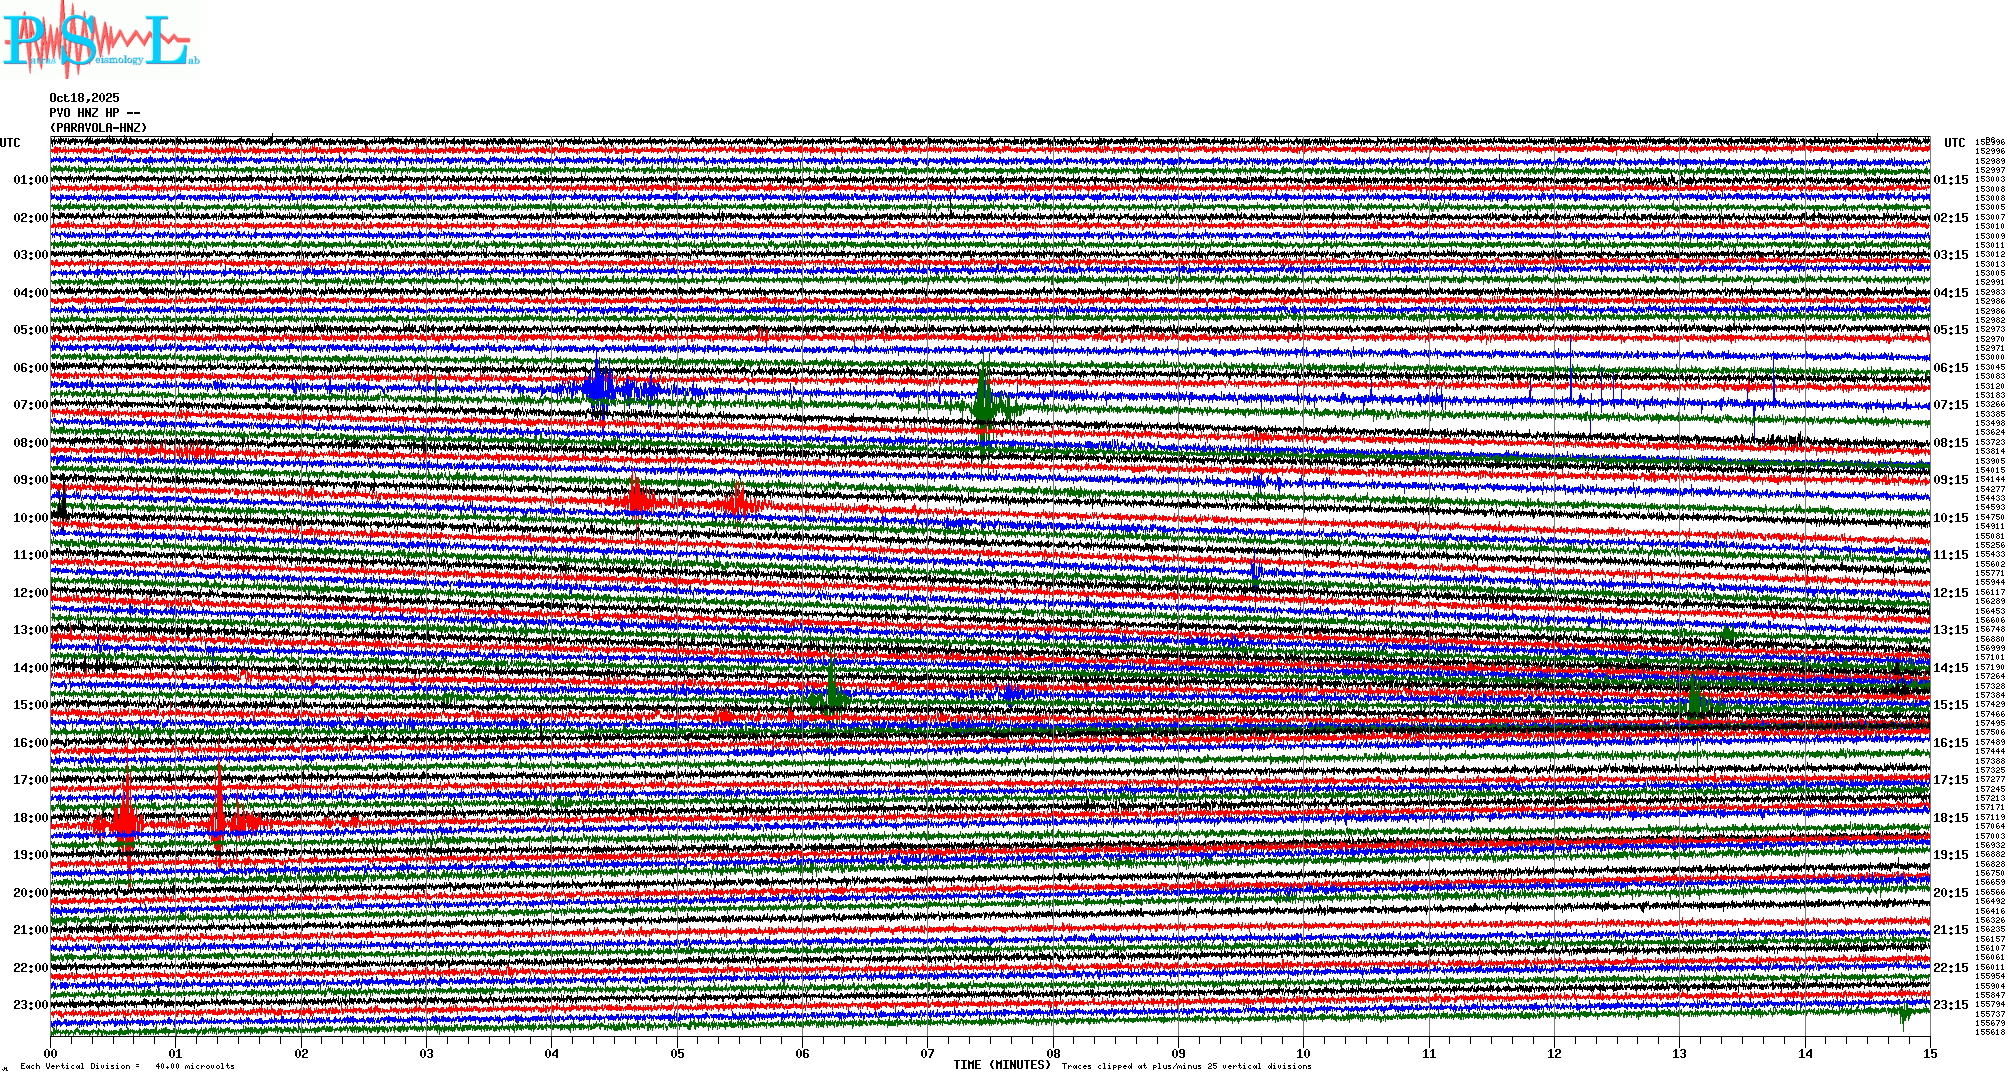Click the large blue burst near minute 04
The width and height of the screenshot is (2010, 1080).
598,386
